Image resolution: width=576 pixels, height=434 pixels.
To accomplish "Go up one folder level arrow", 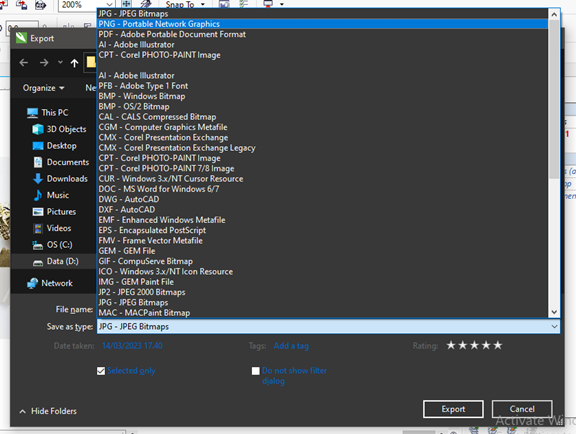I will coord(75,63).
